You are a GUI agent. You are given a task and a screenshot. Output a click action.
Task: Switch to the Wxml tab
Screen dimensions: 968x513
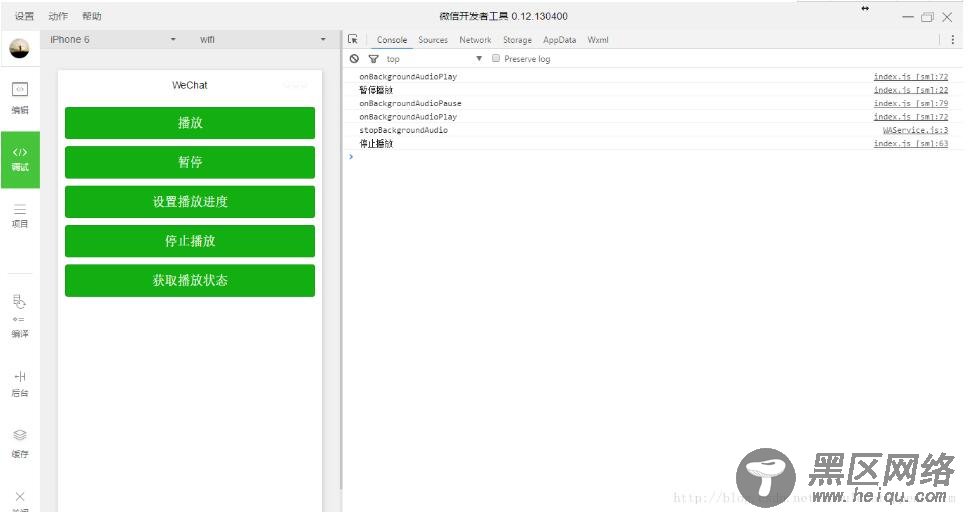598,40
